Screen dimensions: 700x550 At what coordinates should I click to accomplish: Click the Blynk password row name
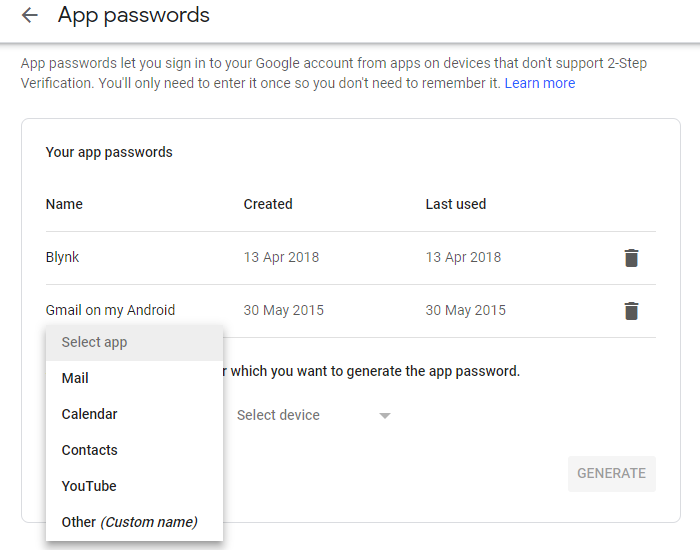coord(62,257)
